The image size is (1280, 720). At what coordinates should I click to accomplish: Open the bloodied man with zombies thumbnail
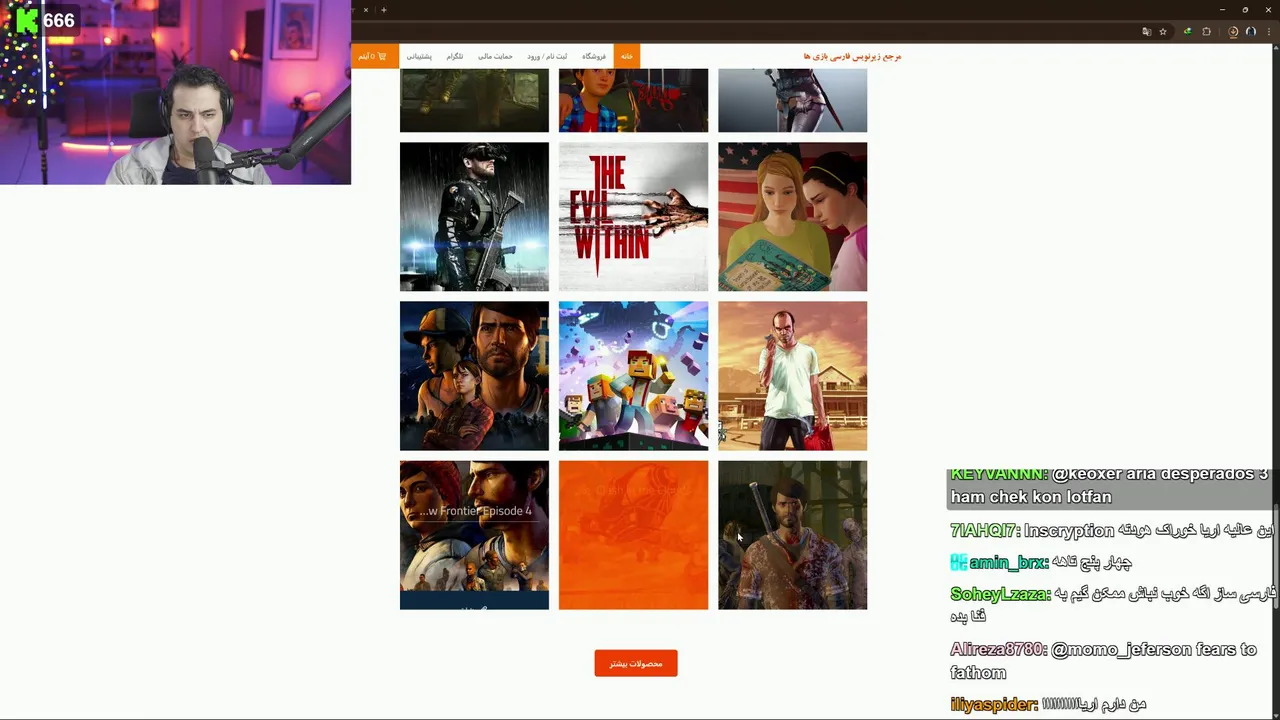[x=792, y=535]
